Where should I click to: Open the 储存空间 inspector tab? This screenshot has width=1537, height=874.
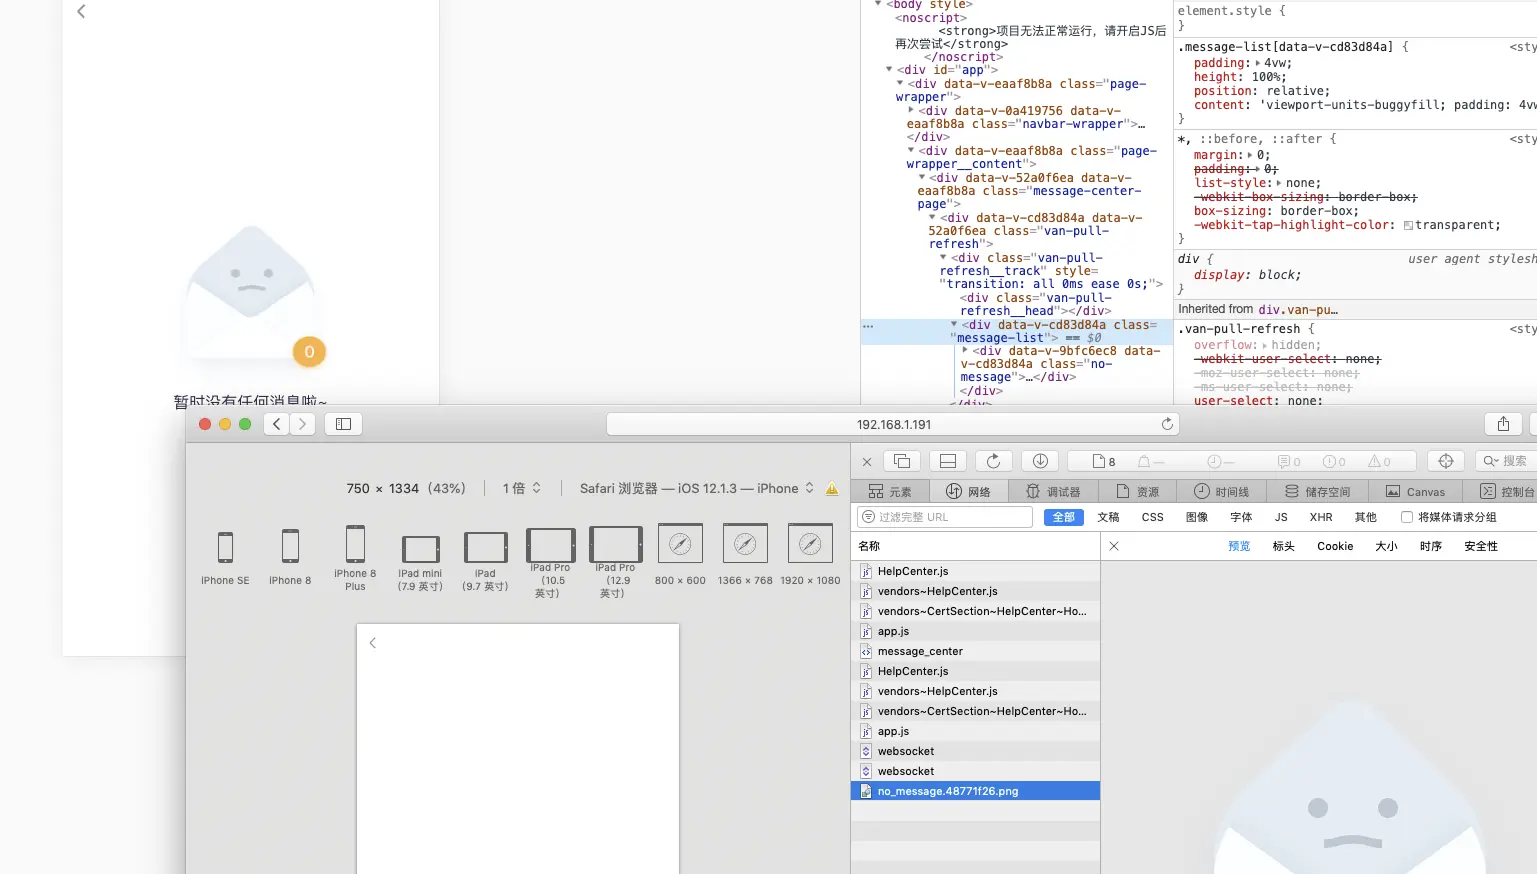(1318, 491)
